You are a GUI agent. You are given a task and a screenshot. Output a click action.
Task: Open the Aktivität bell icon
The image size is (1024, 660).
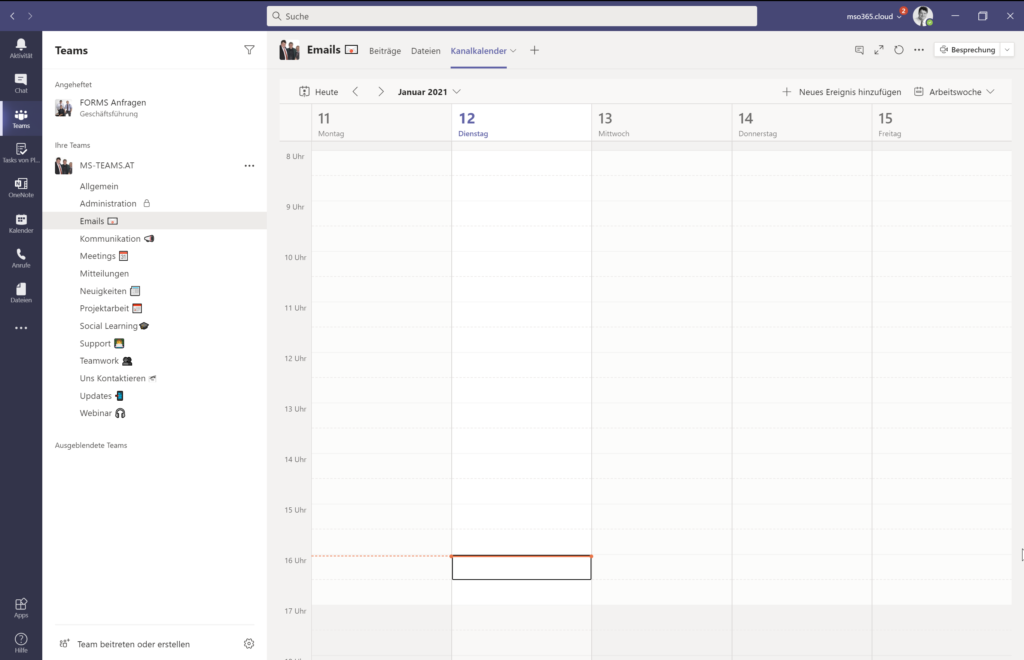21,48
